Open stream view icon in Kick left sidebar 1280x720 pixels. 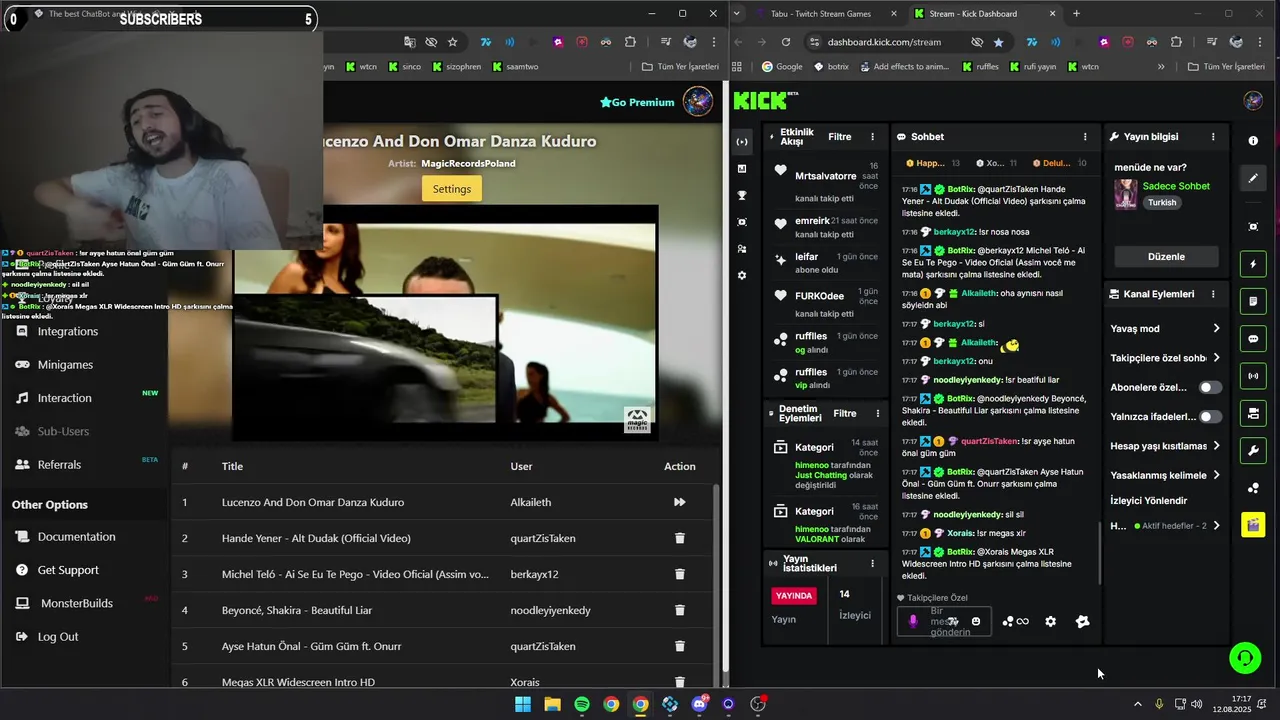[741, 141]
